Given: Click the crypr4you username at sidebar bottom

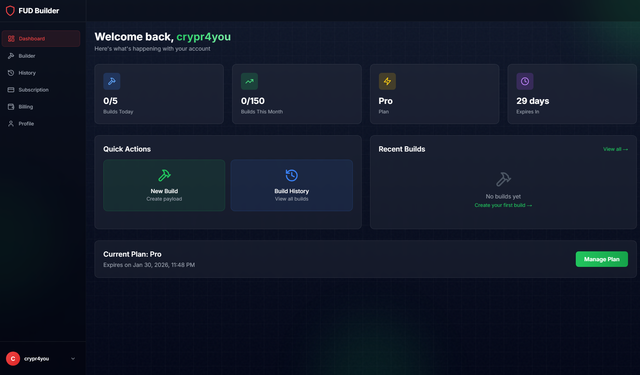Looking at the screenshot, I should (36, 359).
